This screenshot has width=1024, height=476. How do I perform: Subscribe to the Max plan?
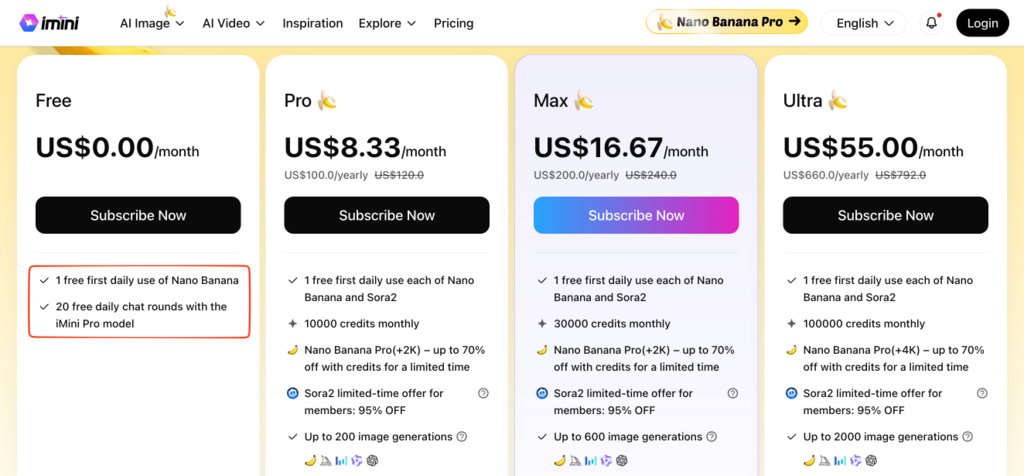click(636, 215)
